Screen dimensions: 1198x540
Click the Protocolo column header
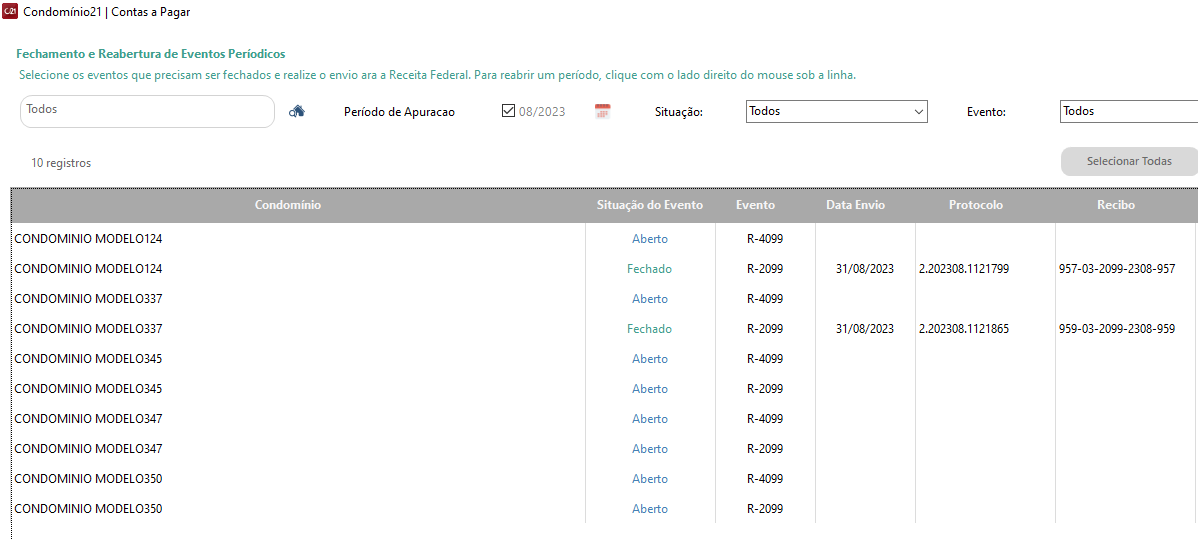976,205
